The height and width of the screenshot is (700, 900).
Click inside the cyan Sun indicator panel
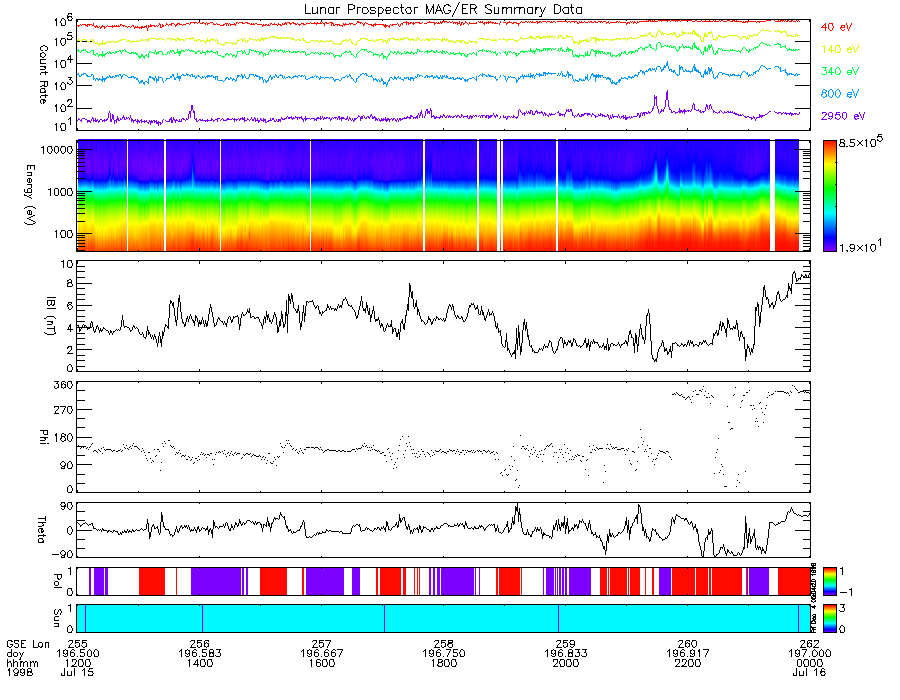(x=443, y=618)
